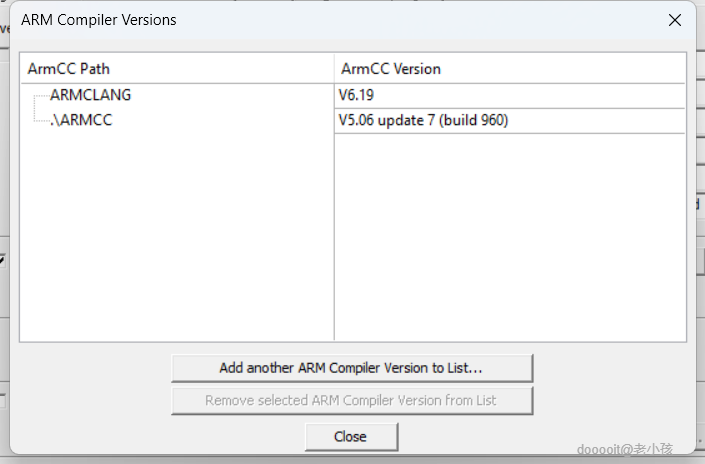Click the tree connector beside ARMCLANG

(x=40, y=97)
